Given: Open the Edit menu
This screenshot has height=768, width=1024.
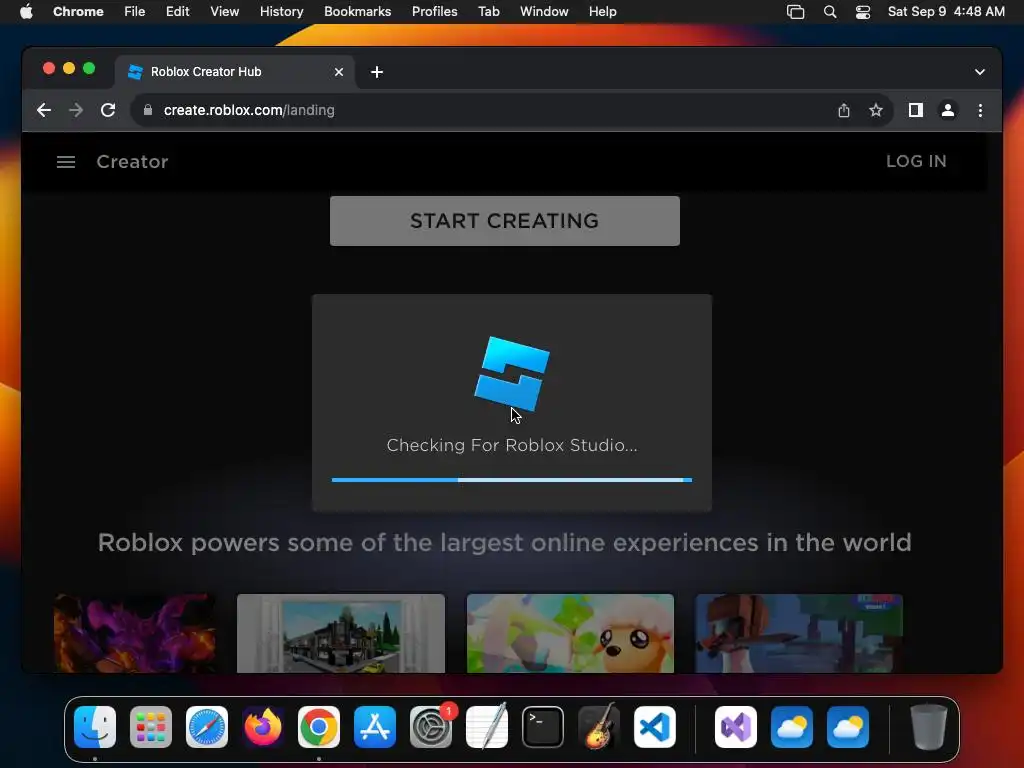Looking at the screenshot, I should pyautogui.click(x=178, y=12).
